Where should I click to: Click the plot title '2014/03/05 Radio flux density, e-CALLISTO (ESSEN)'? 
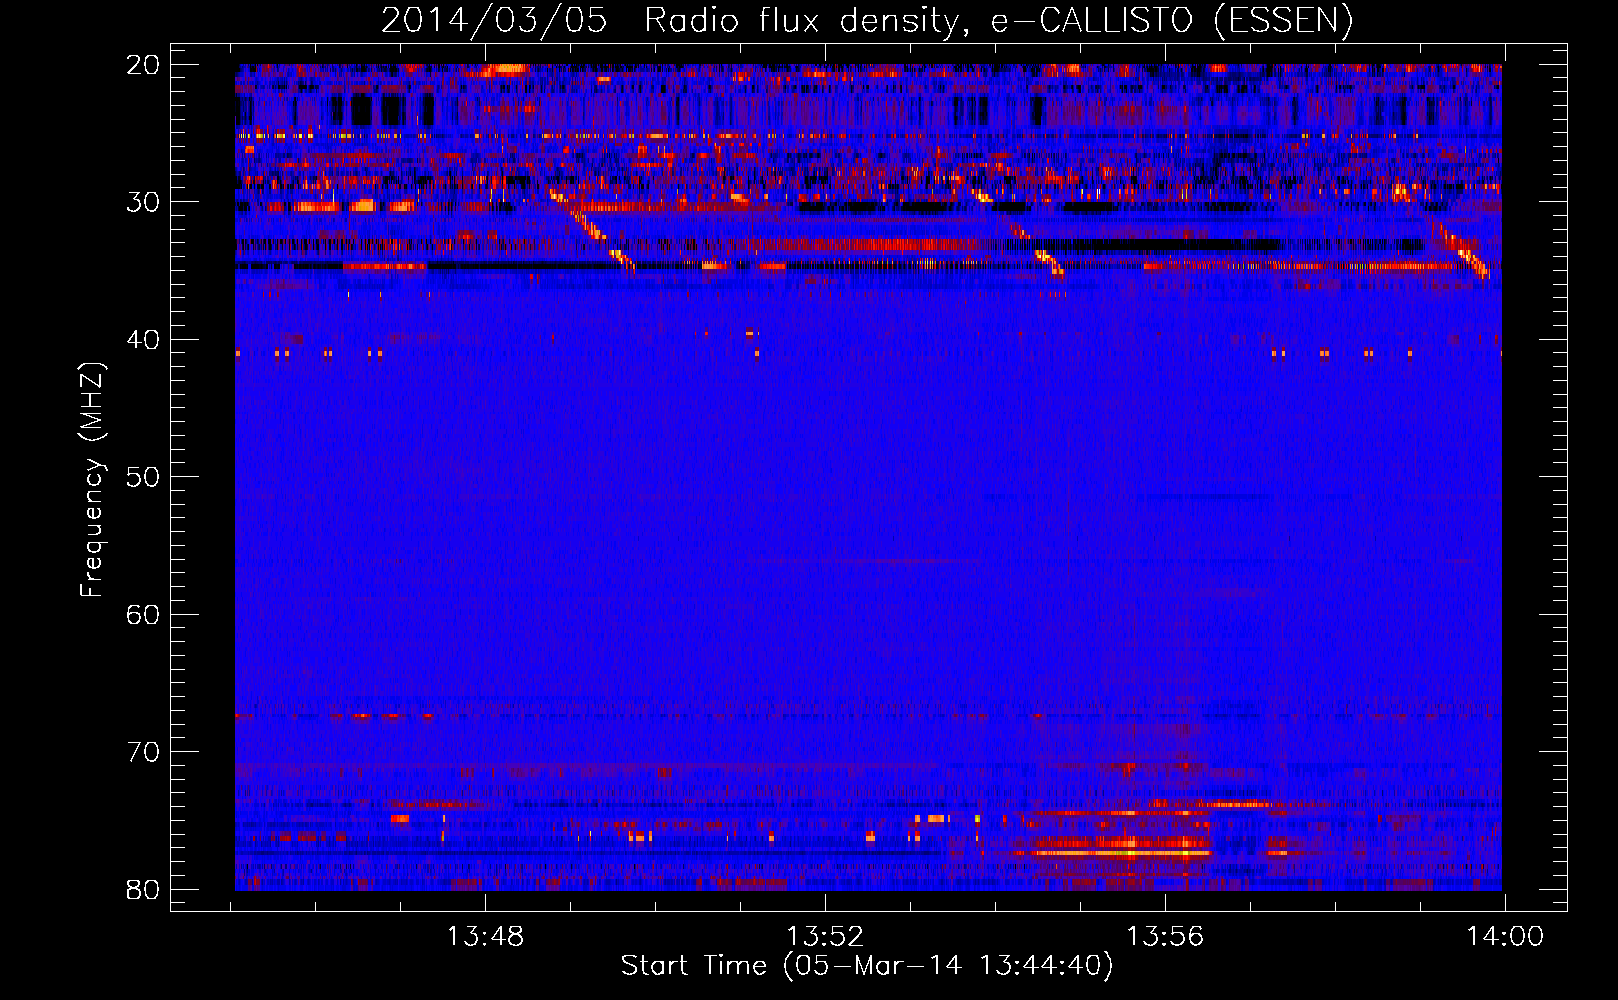(867, 20)
